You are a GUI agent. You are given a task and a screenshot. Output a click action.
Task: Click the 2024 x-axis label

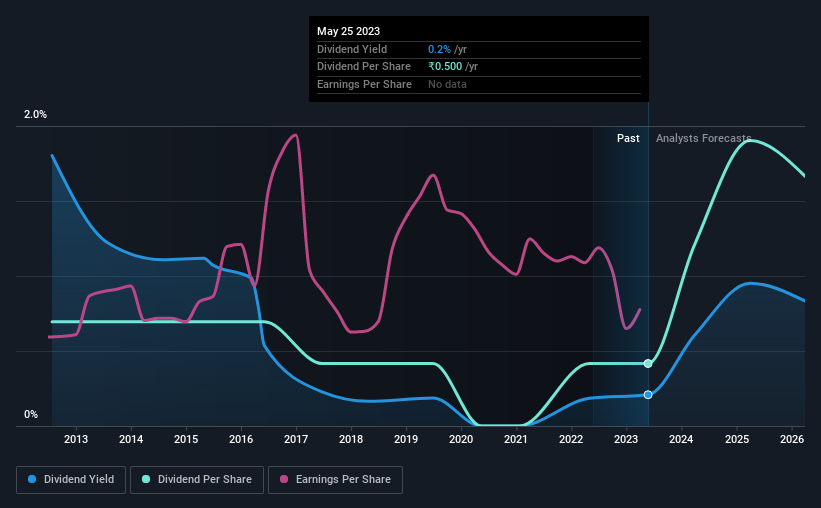coord(681,439)
